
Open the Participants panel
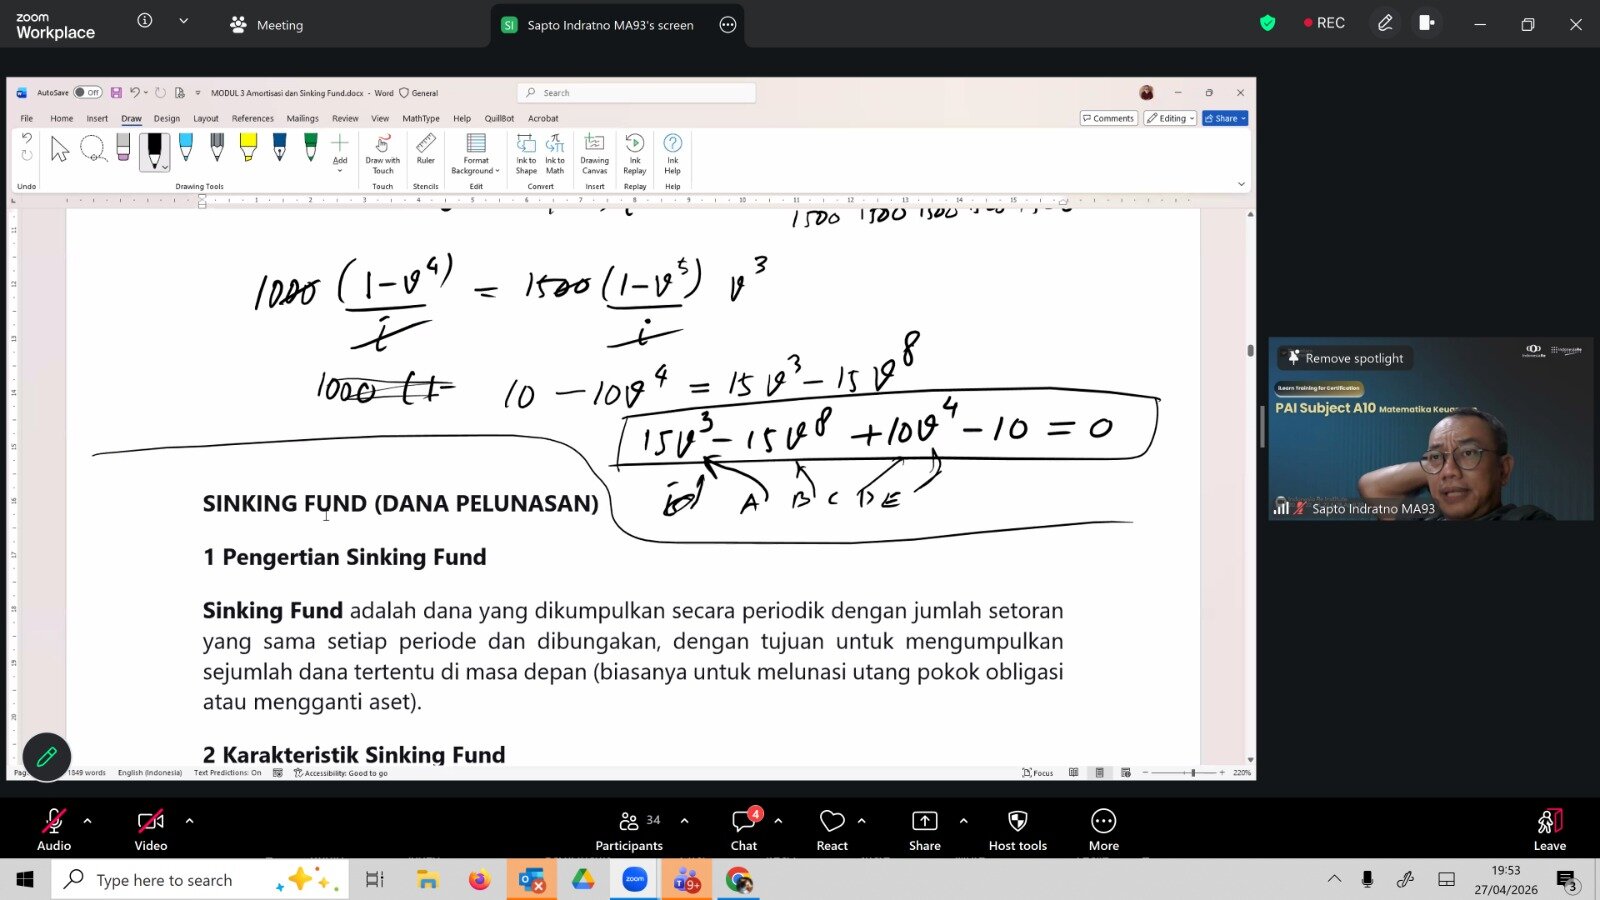629,829
